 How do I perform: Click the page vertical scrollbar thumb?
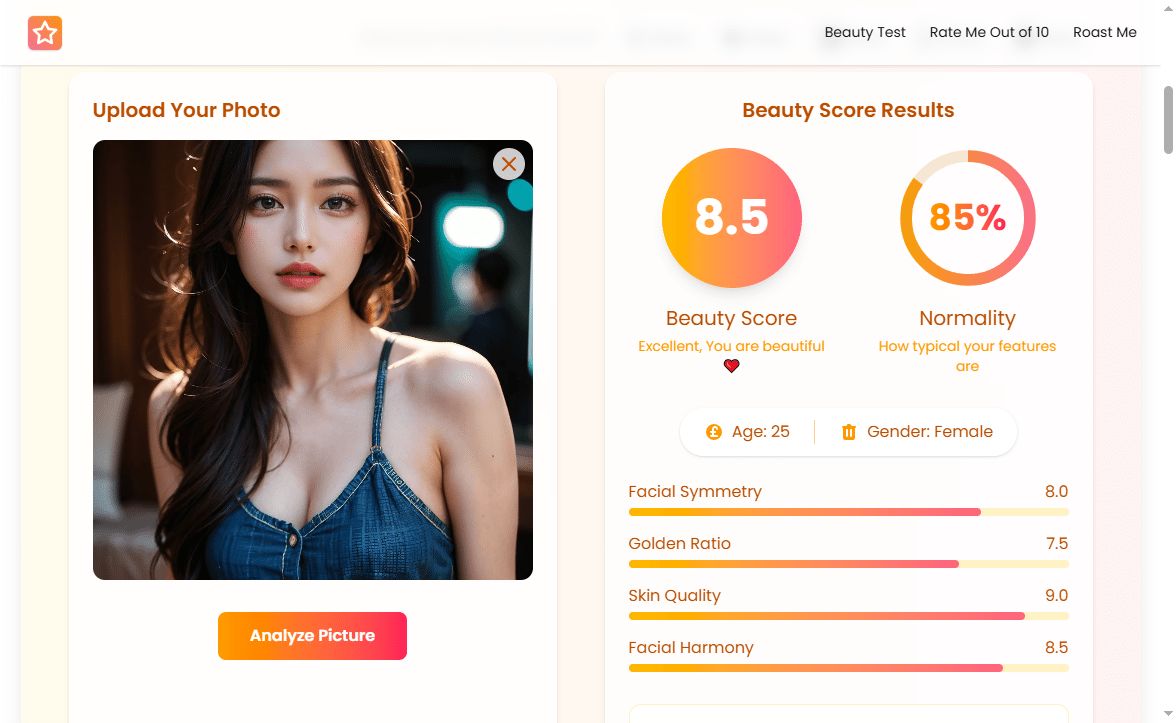(1168, 120)
